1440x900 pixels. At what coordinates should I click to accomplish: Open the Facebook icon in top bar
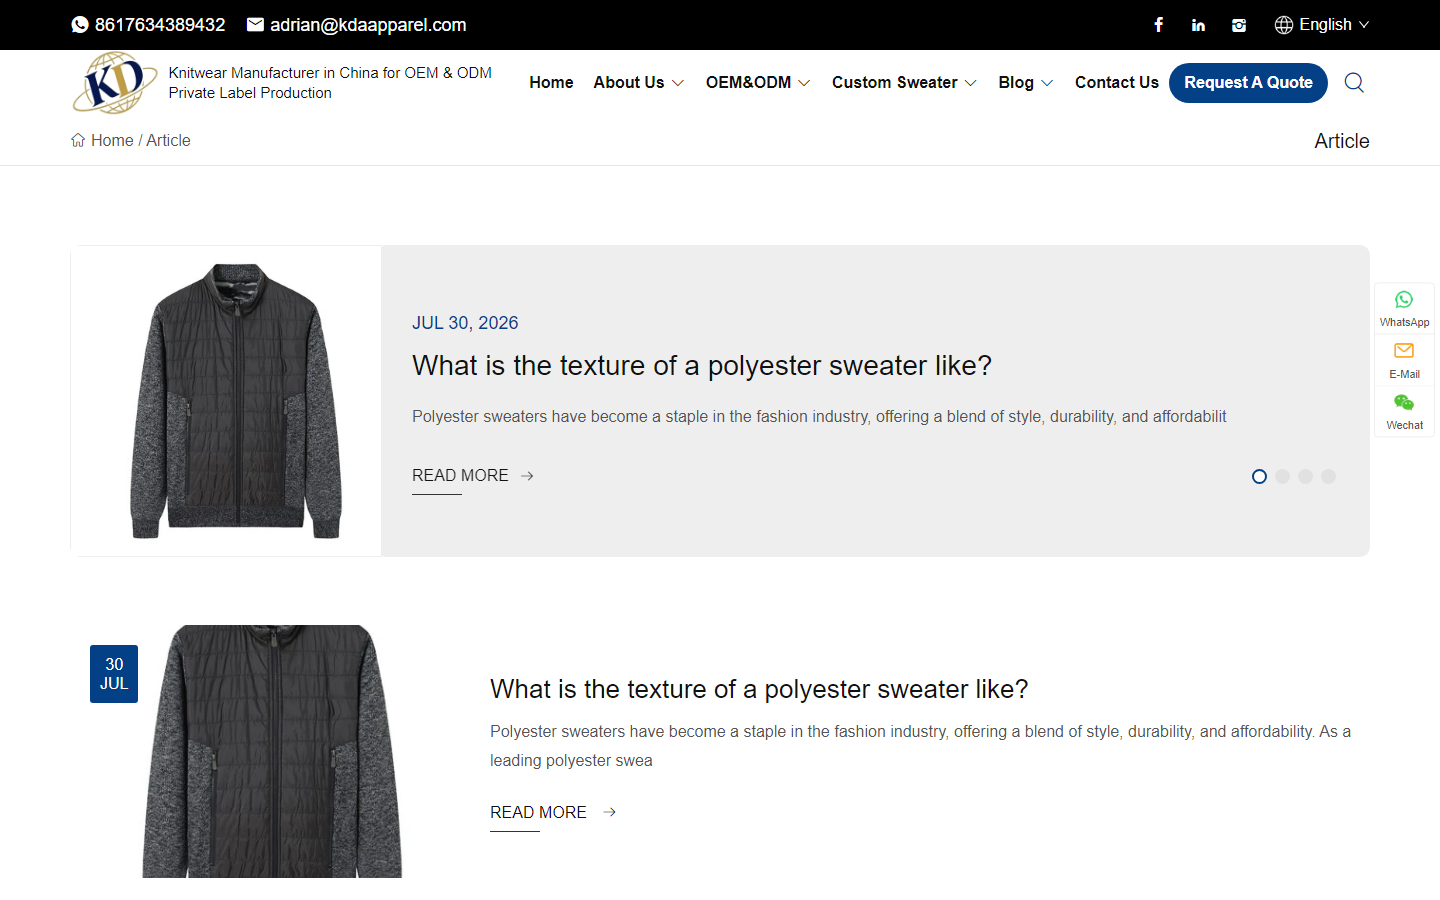point(1158,25)
